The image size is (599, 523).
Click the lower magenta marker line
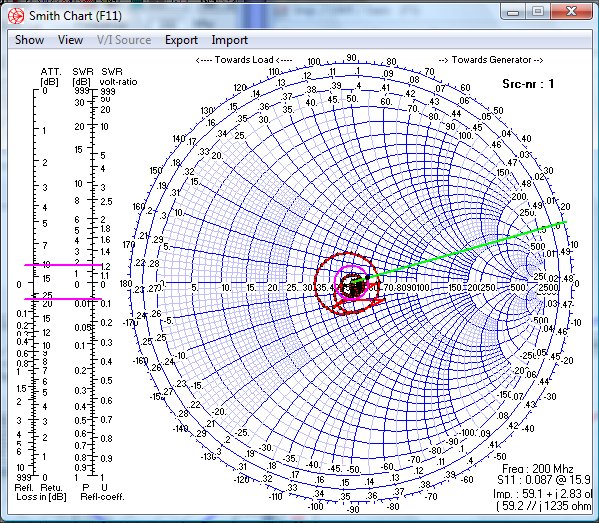click(x=63, y=299)
